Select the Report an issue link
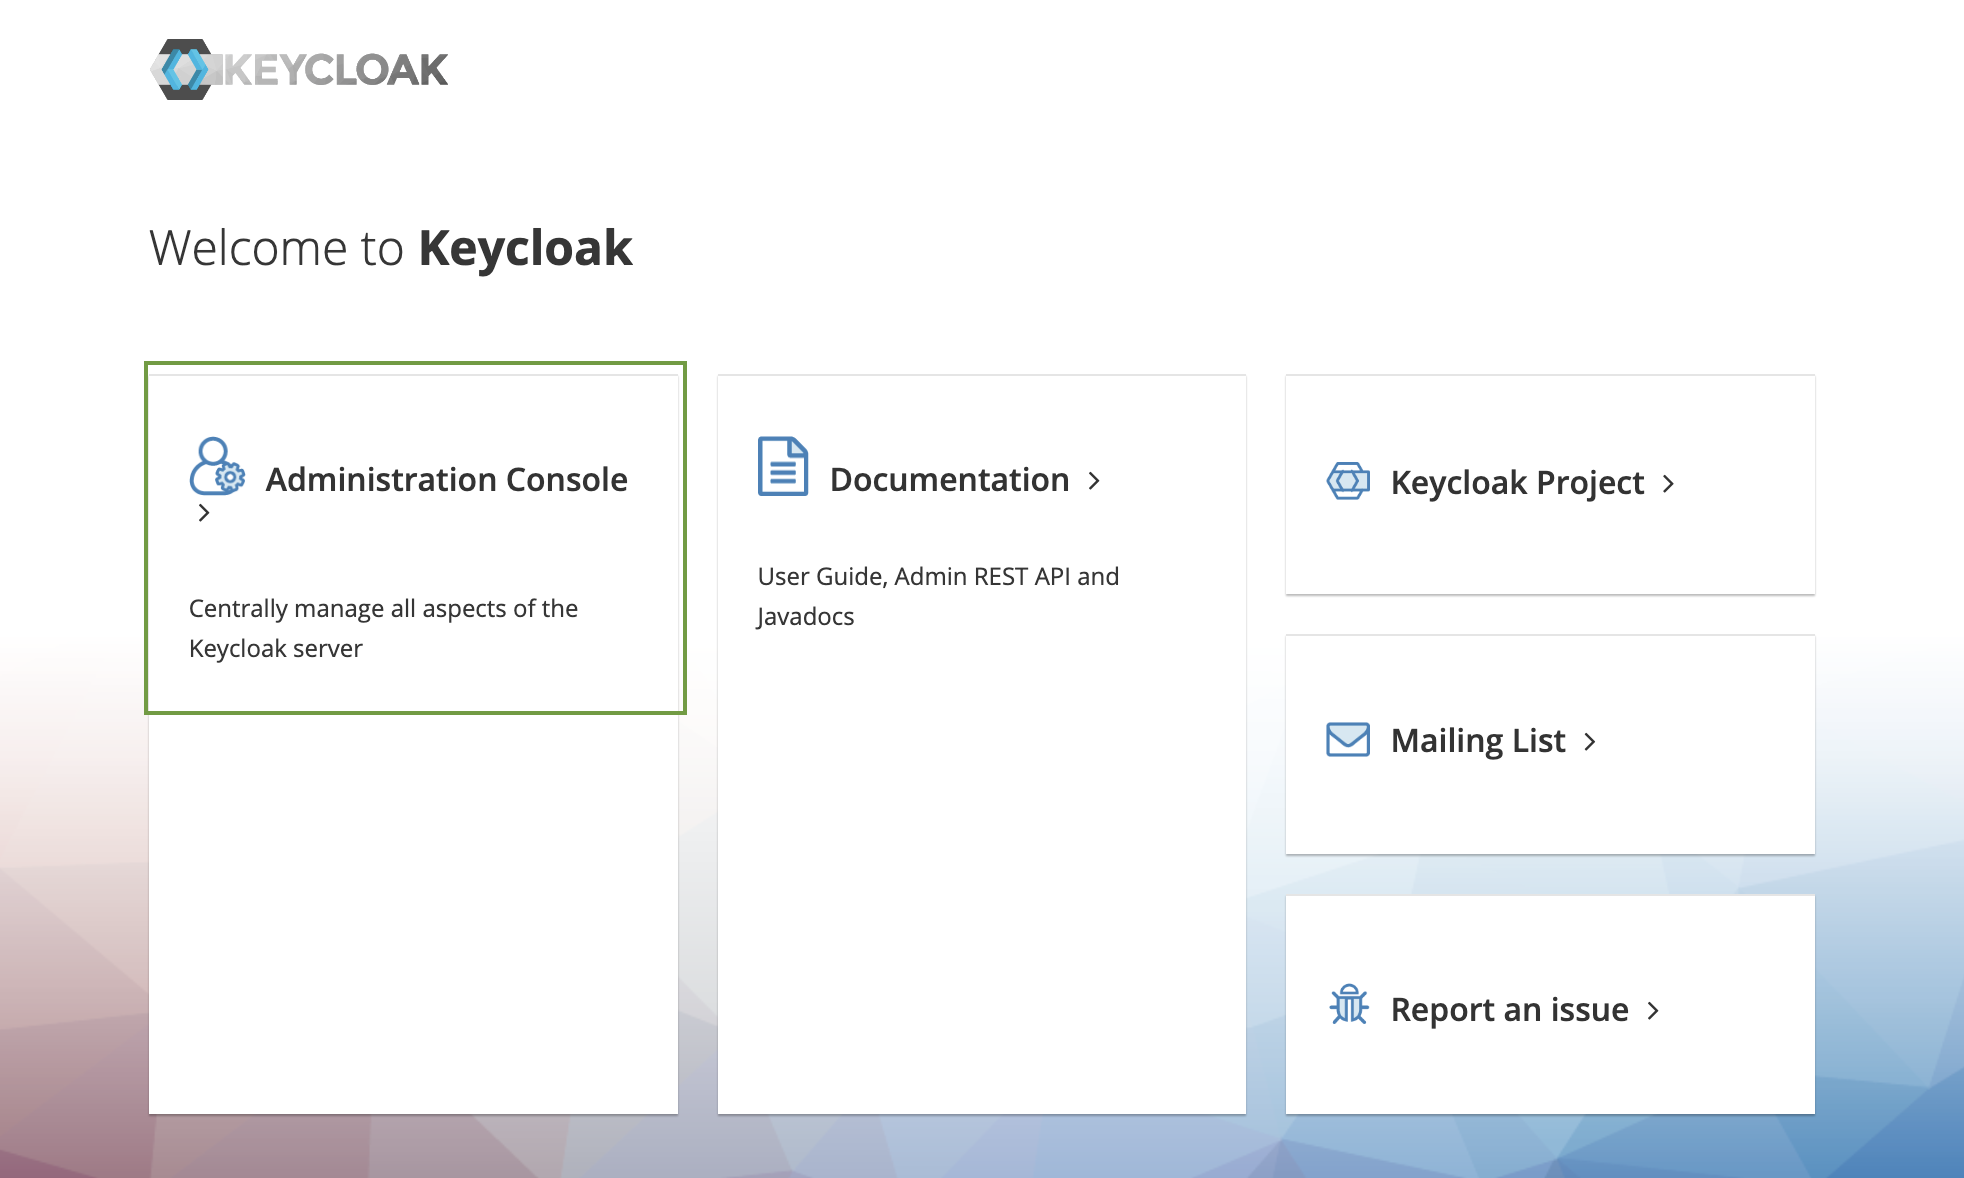 pos(1509,1010)
